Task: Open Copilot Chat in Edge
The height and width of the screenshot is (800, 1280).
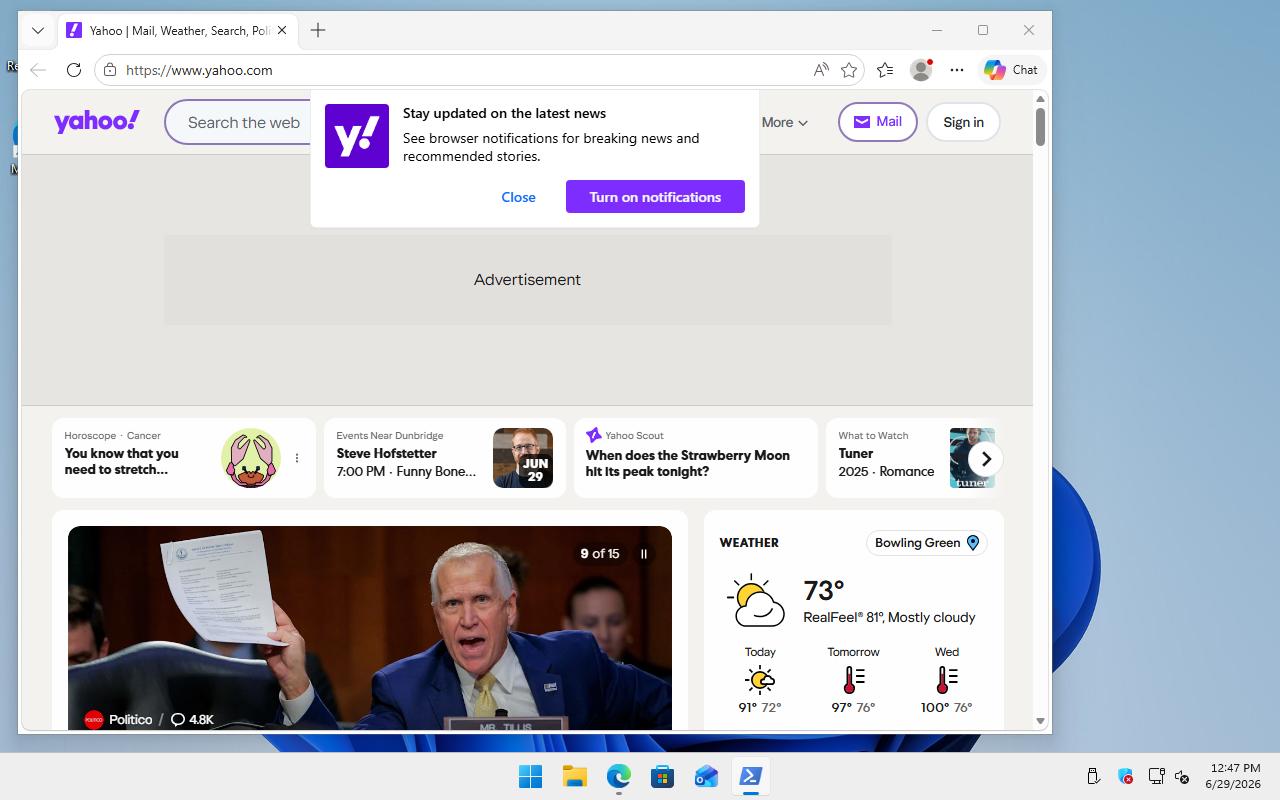Action: pyautogui.click(x=1011, y=70)
